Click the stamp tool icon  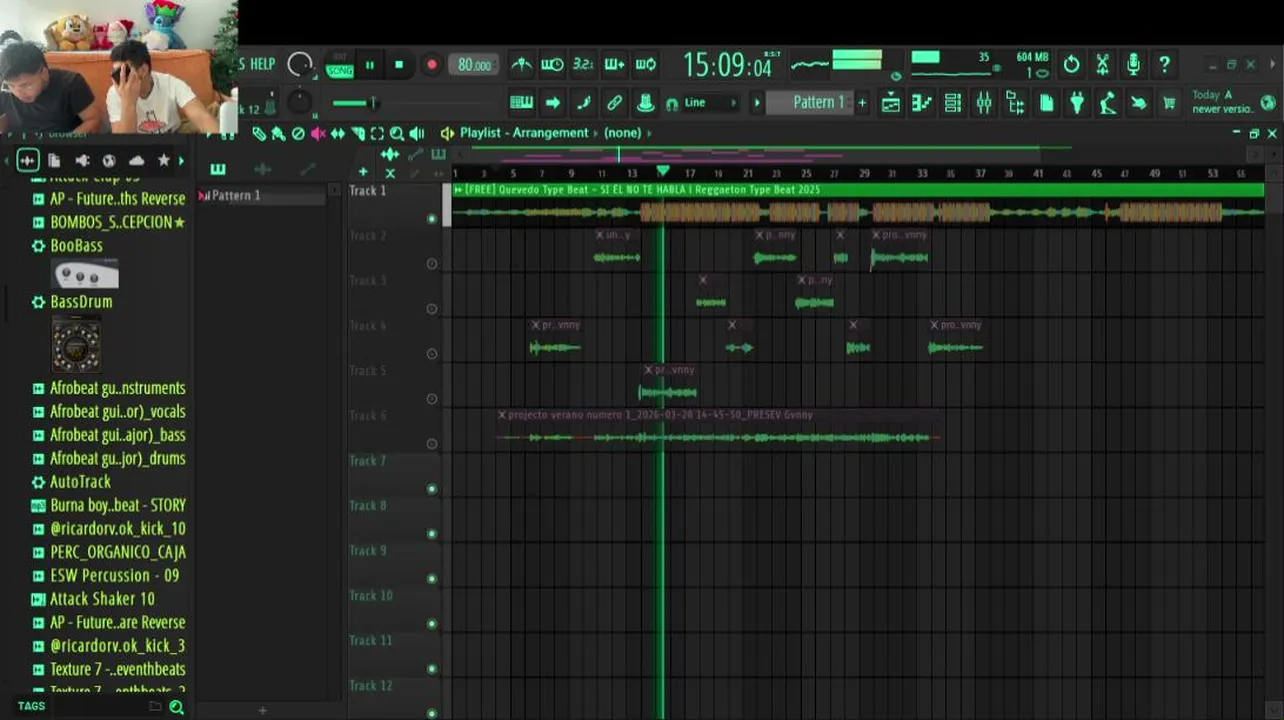click(646, 103)
